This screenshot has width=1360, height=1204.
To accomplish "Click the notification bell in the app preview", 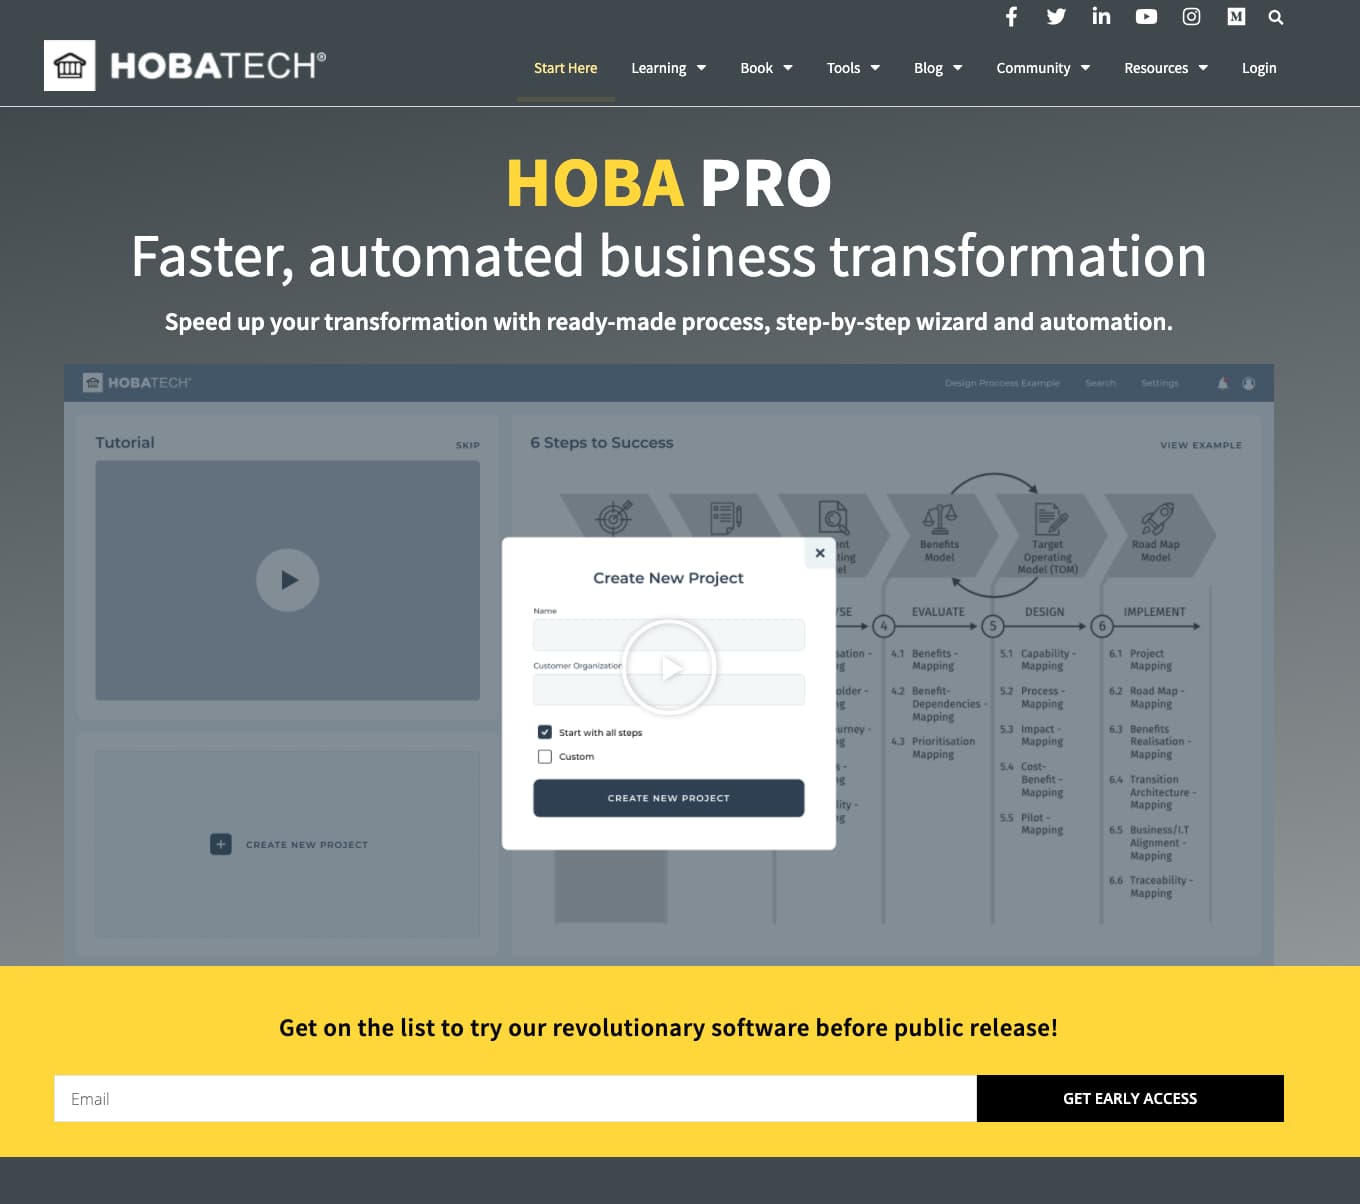I will click(1222, 383).
